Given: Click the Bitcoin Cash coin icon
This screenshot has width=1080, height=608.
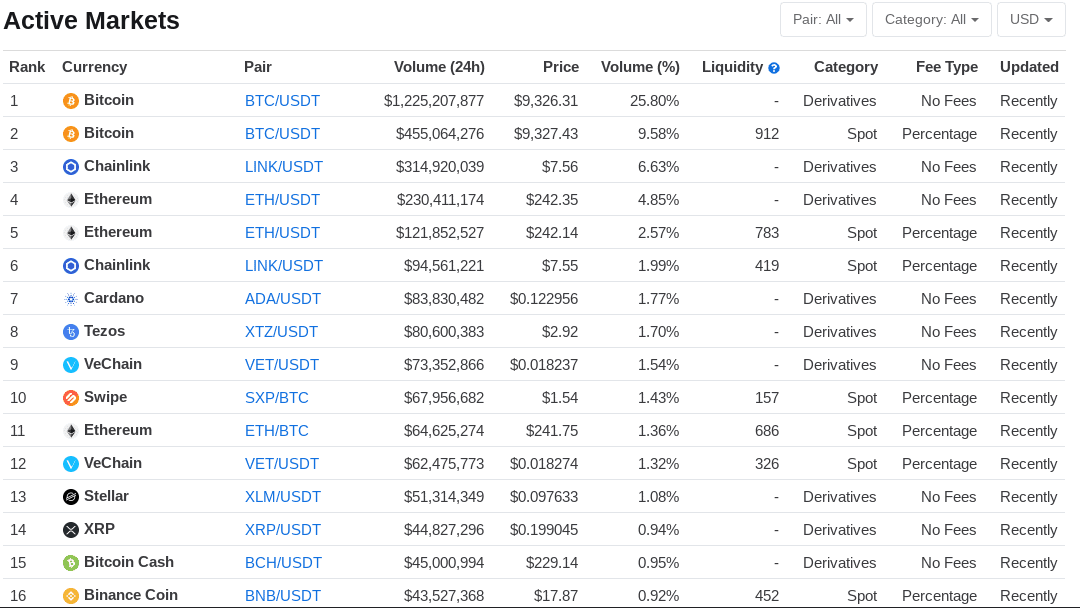Looking at the screenshot, I should coord(71,563).
